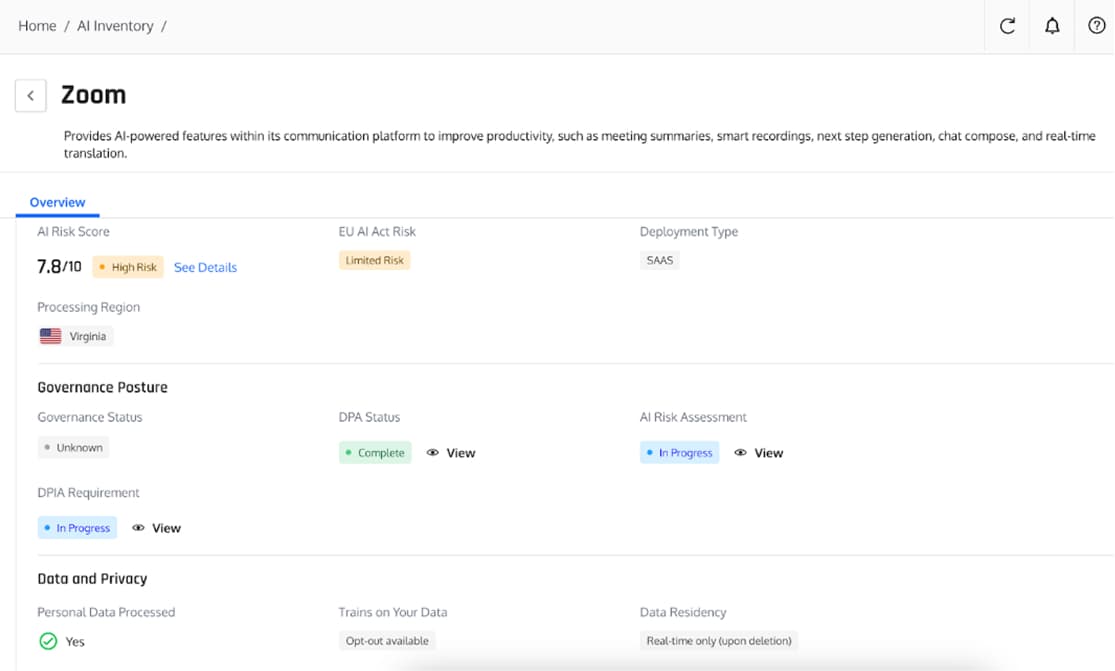The image size is (1115, 671).
Task: Click the green checkmark beside Yes
Action: click(x=48, y=641)
